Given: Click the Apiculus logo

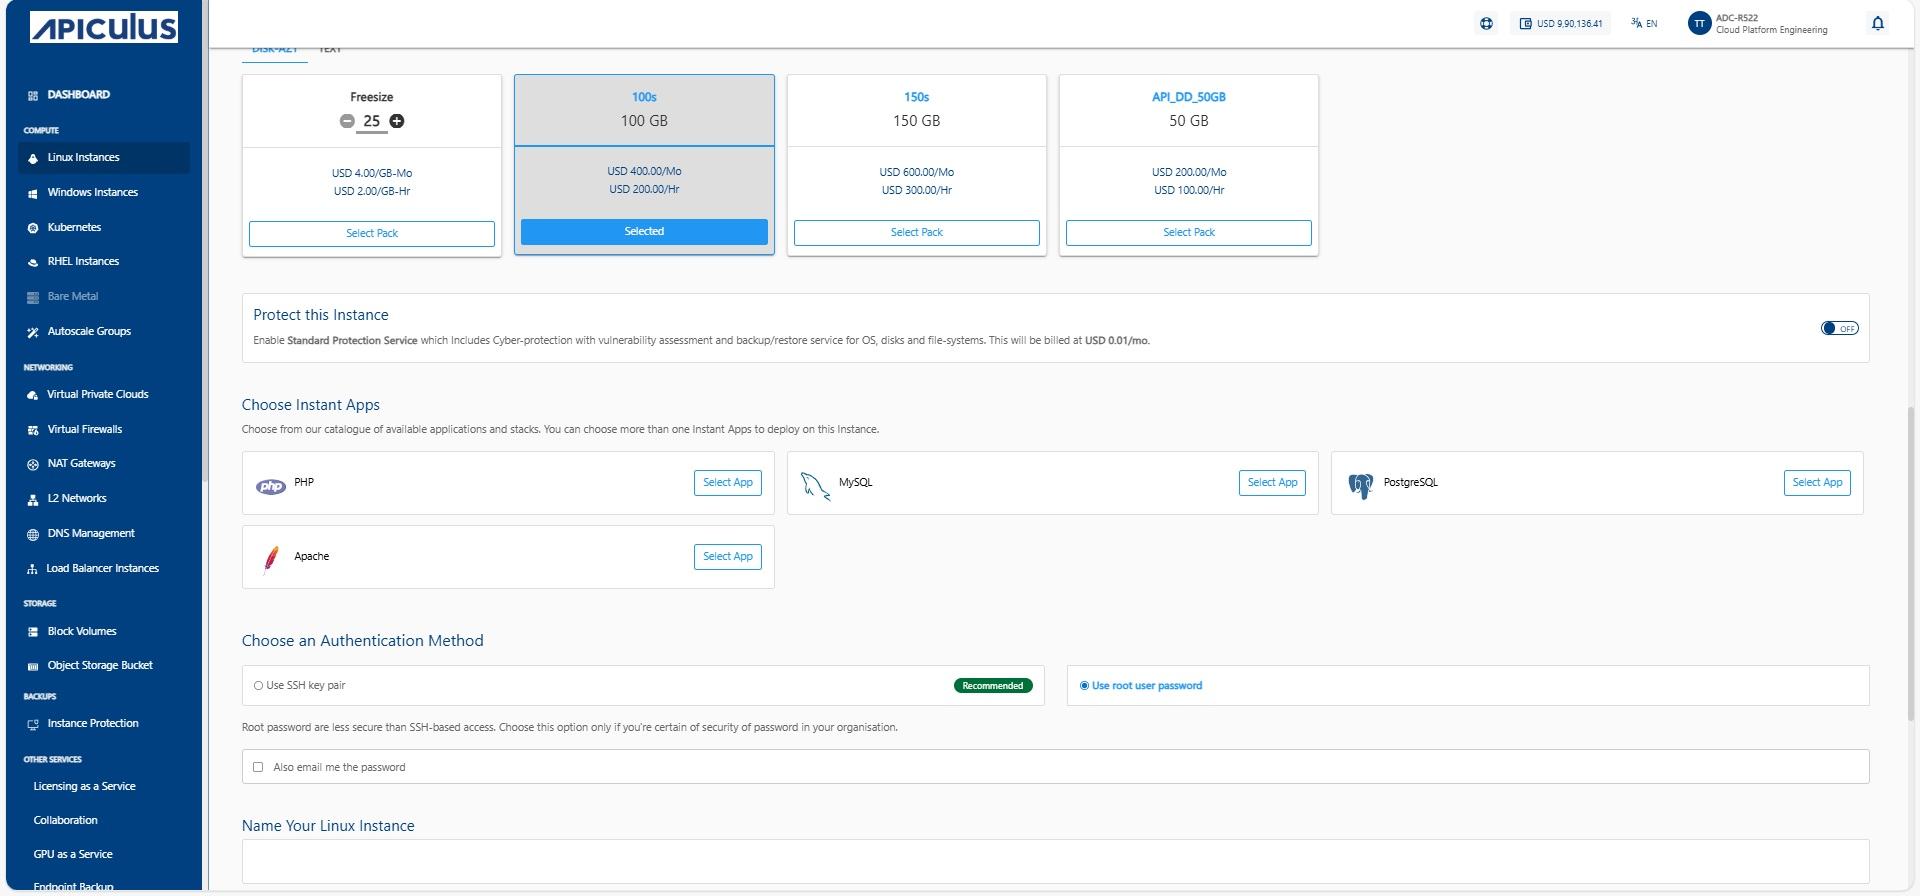Looking at the screenshot, I should [x=104, y=27].
